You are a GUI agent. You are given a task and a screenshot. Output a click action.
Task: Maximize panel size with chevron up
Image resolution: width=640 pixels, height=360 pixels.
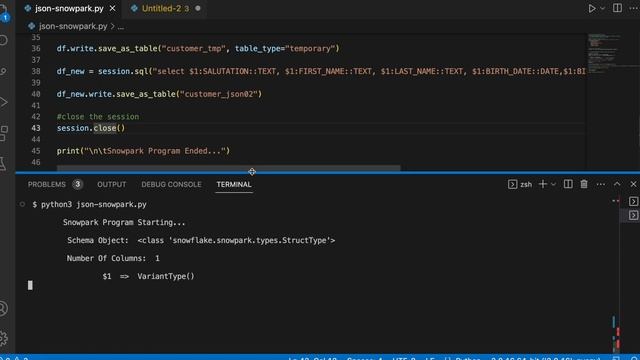pyautogui.click(x=617, y=184)
